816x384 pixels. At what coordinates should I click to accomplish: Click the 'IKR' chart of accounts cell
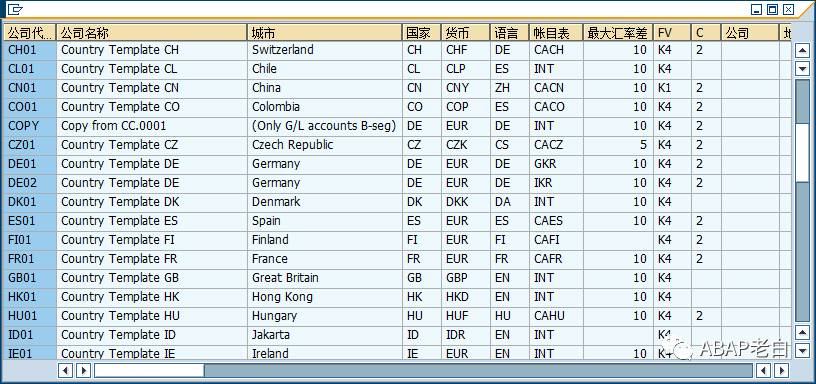556,183
